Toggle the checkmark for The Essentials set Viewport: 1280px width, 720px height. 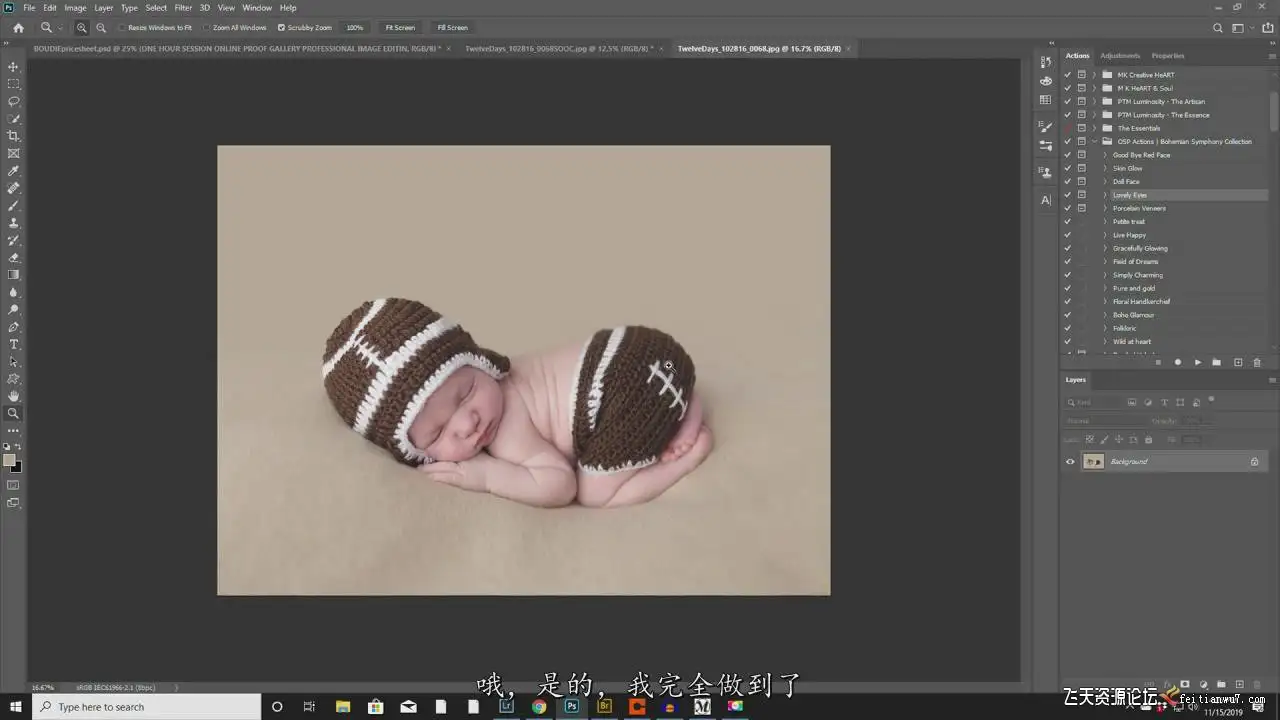click(x=1068, y=128)
